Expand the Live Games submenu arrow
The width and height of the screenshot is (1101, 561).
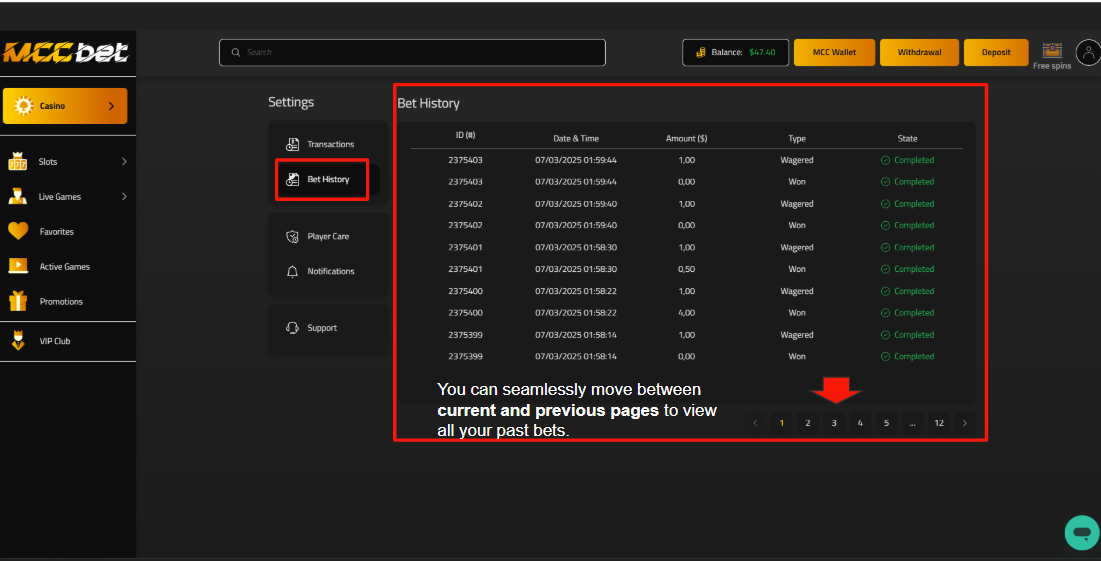pyautogui.click(x=124, y=196)
